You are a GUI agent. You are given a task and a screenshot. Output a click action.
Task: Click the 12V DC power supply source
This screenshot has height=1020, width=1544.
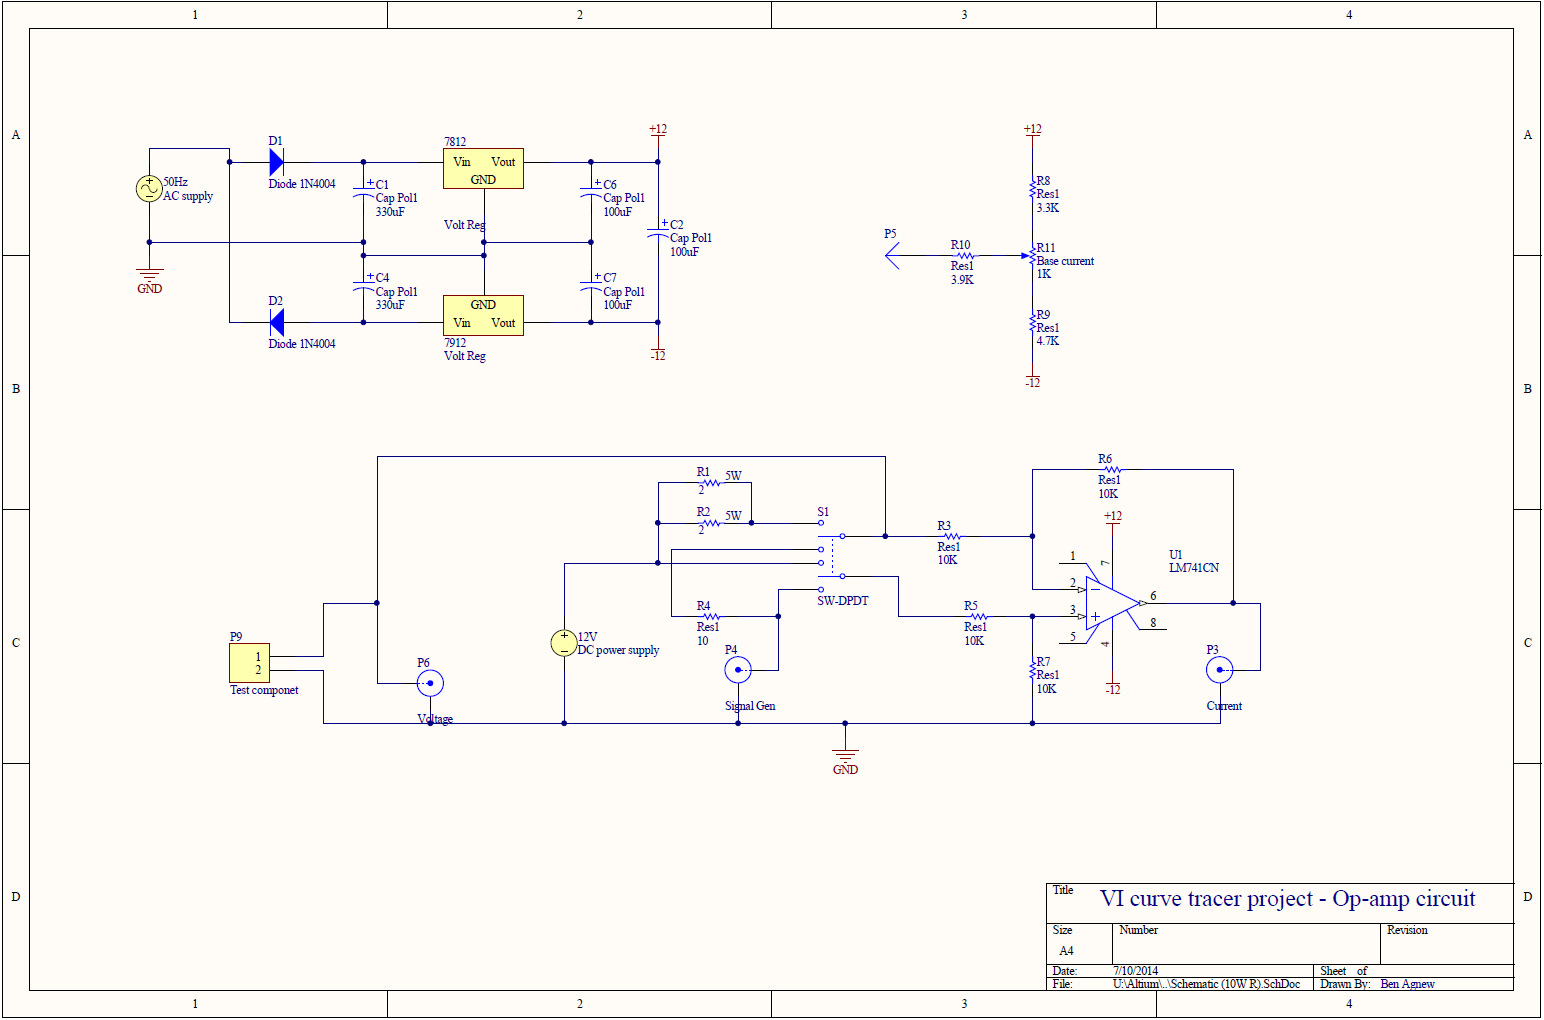564,643
